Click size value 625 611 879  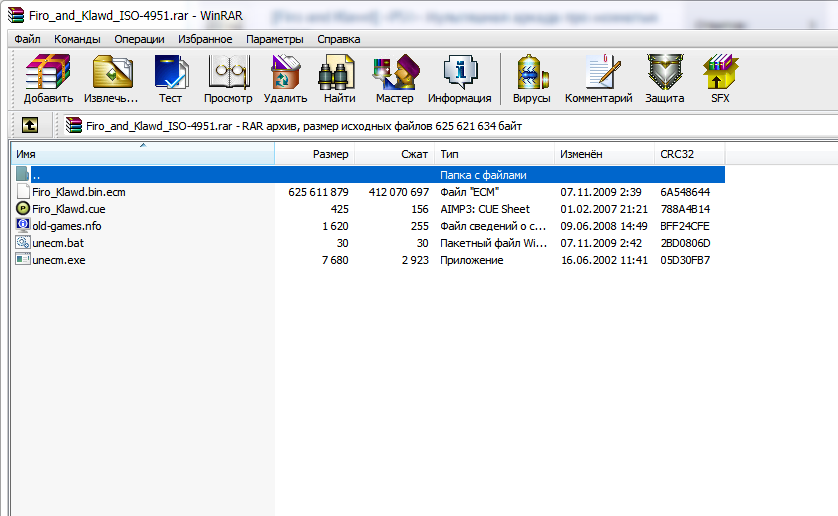(318, 192)
